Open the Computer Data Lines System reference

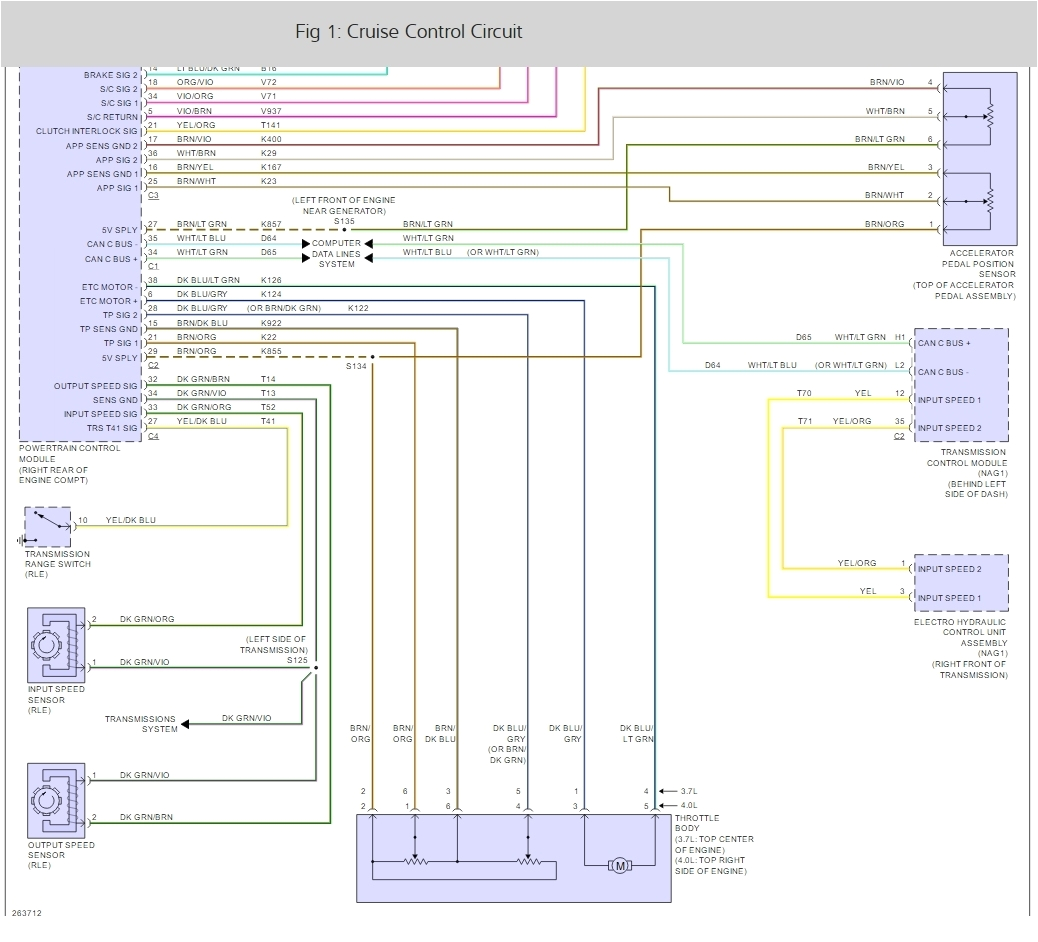pos(336,254)
